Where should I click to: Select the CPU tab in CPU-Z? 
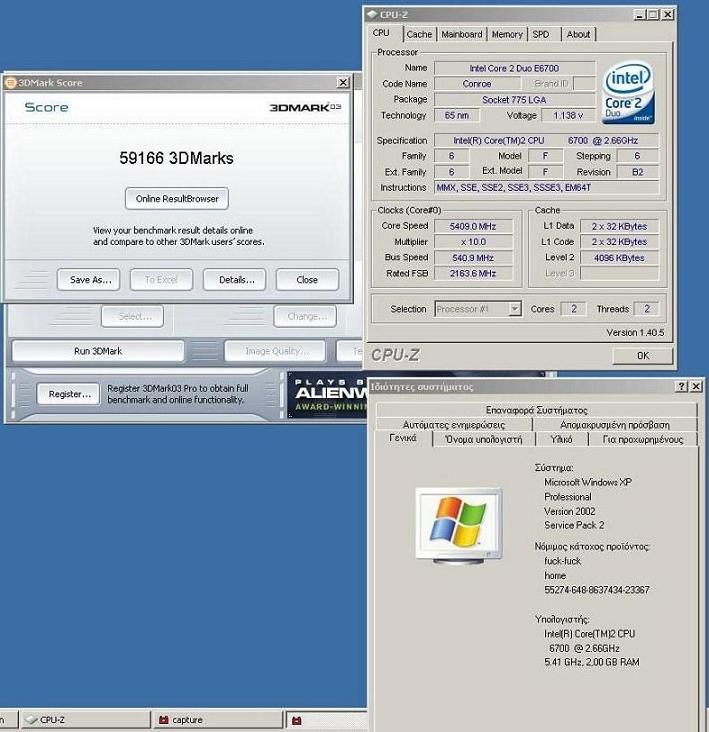point(381,33)
